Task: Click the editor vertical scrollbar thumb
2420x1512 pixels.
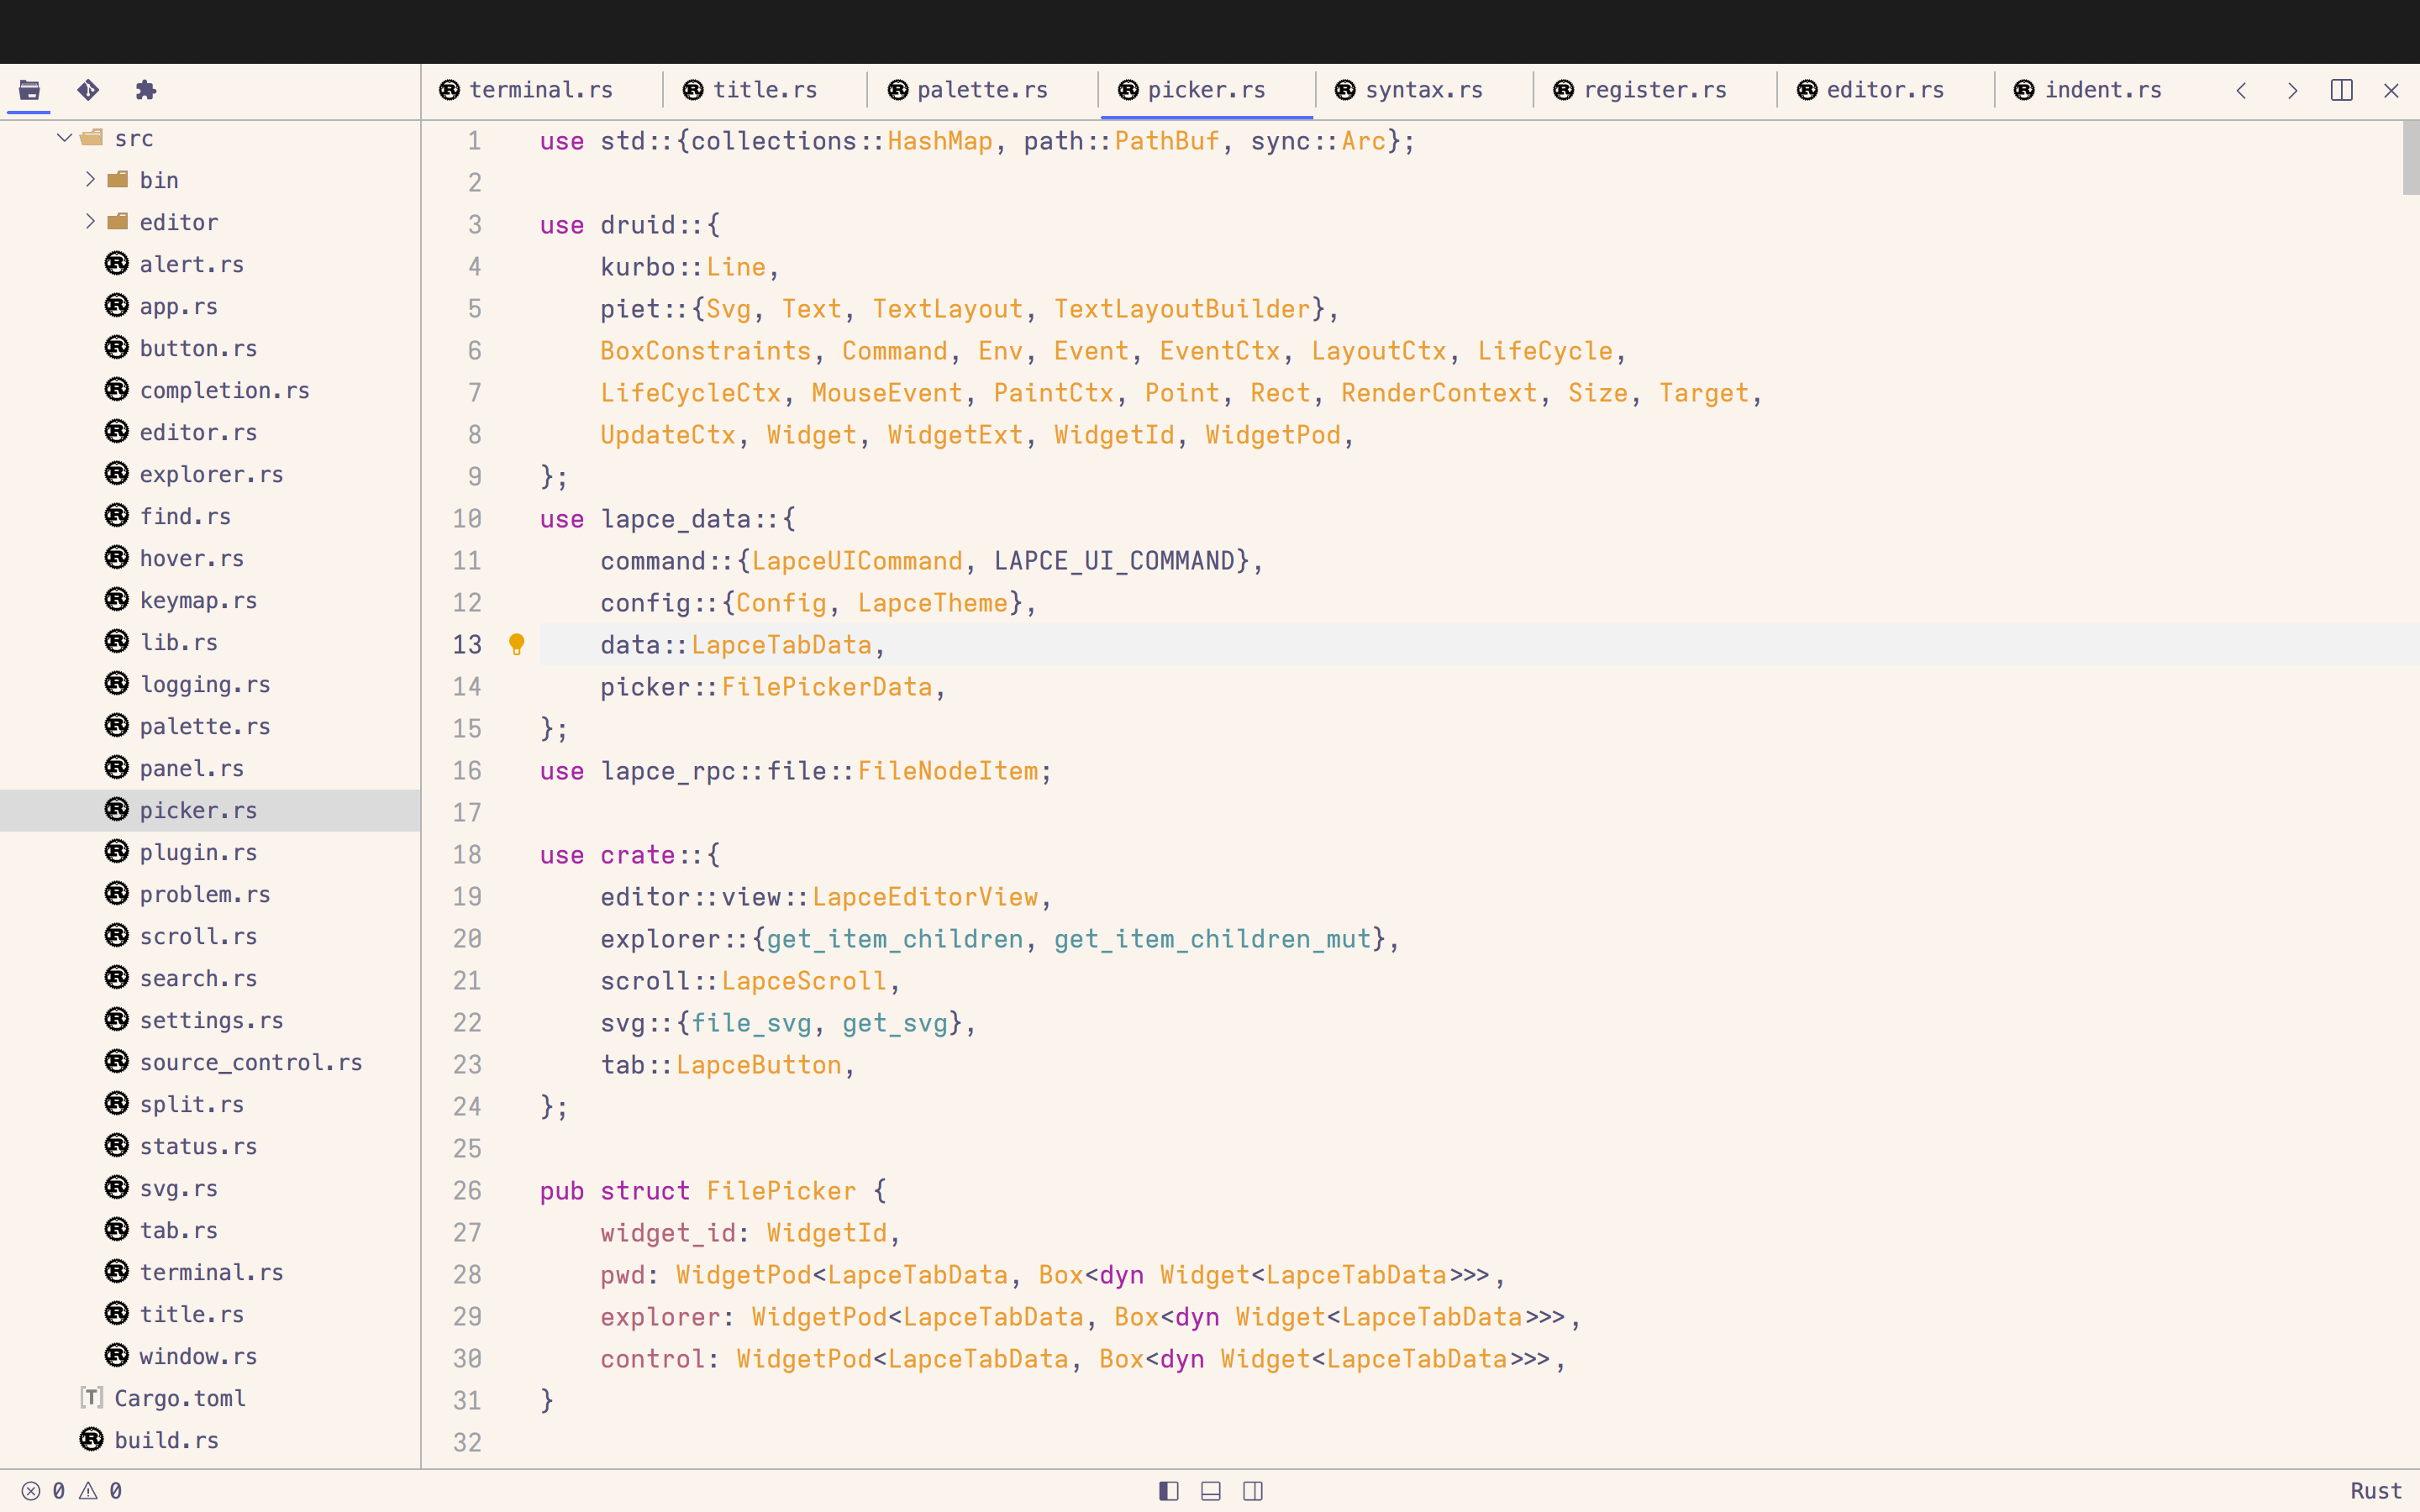Action: (x=2410, y=158)
